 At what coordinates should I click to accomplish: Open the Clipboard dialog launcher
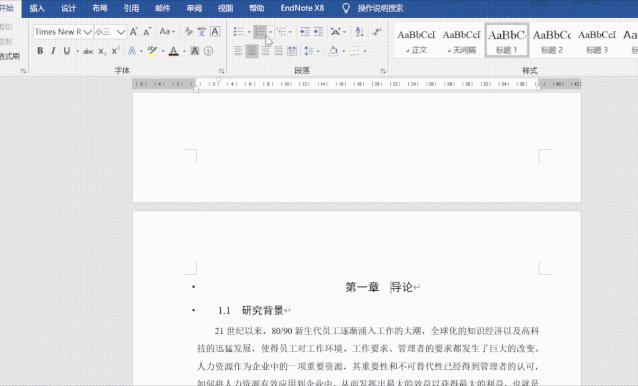pyautogui.click(x=23, y=71)
